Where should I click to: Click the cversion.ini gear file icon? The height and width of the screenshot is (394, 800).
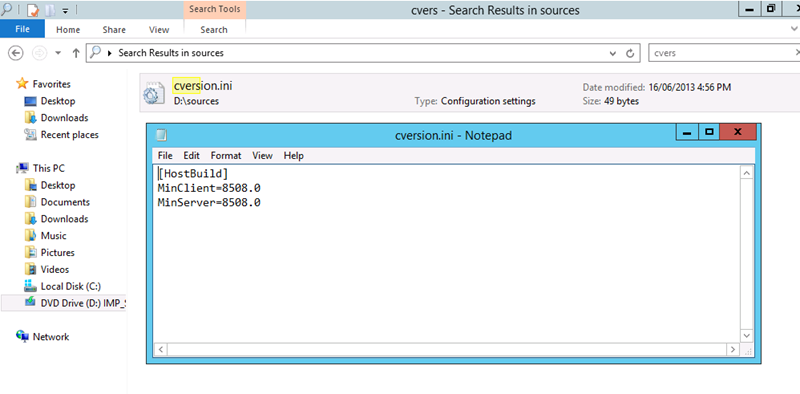(154, 93)
